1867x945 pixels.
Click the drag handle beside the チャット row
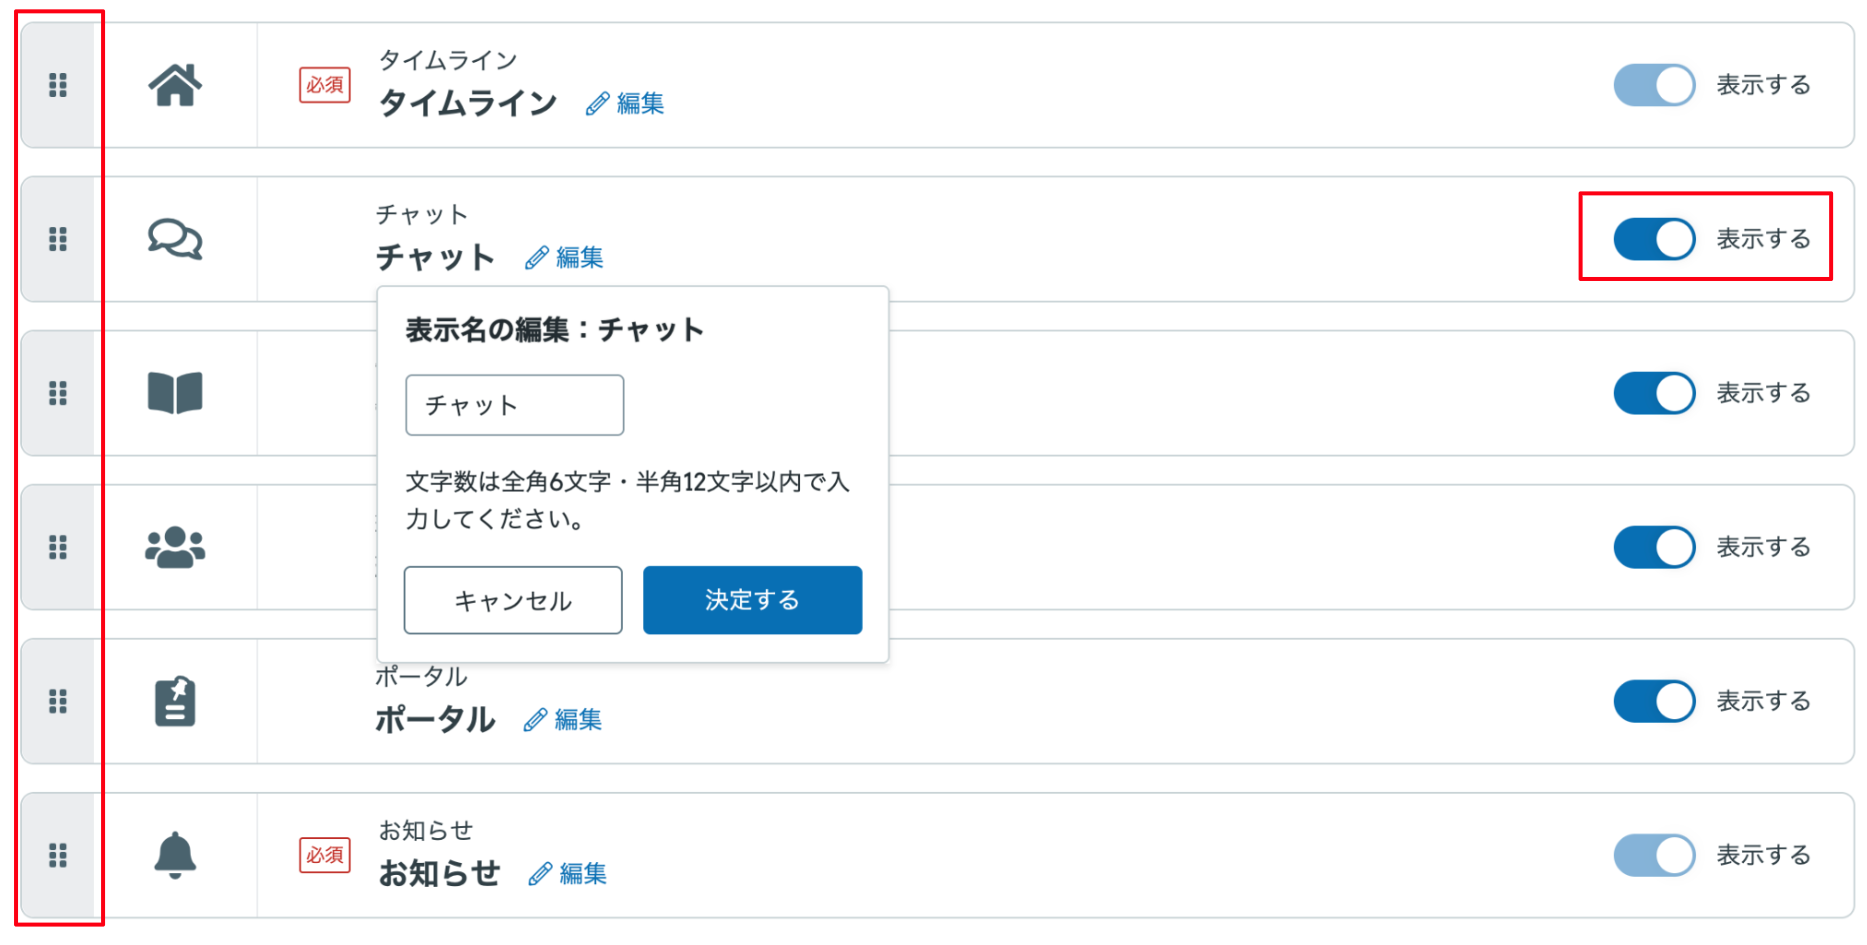pos(59,239)
